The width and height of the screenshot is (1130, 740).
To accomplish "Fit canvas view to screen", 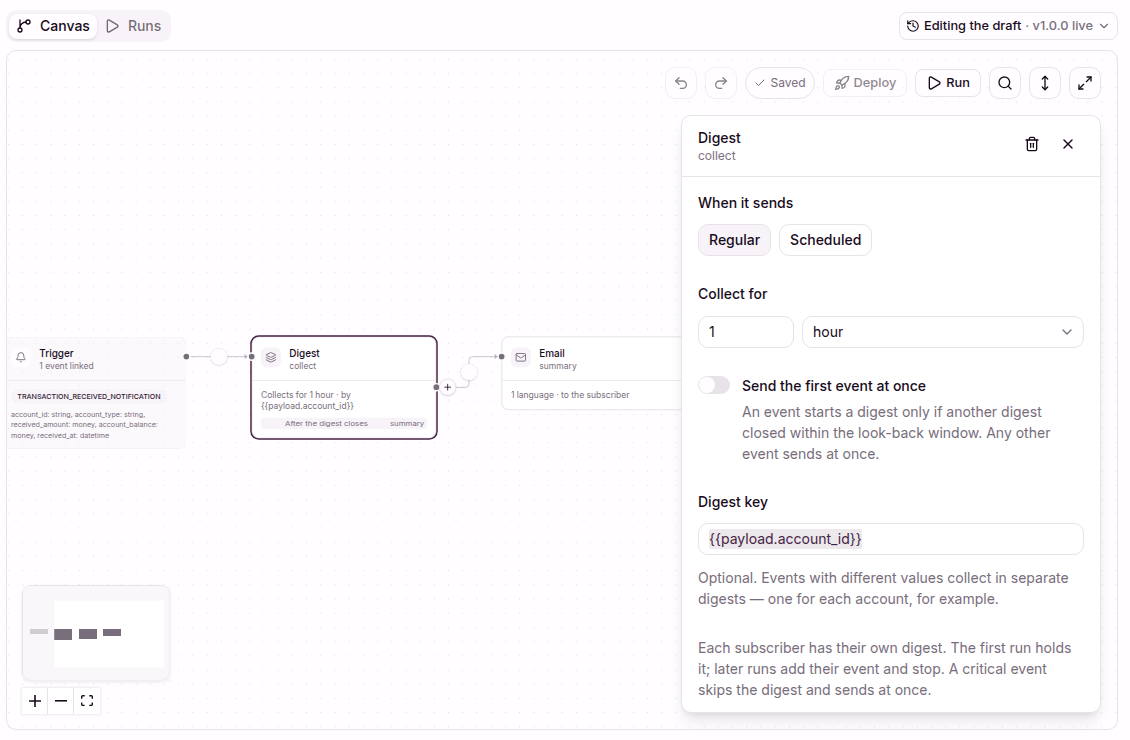I will [x=87, y=701].
